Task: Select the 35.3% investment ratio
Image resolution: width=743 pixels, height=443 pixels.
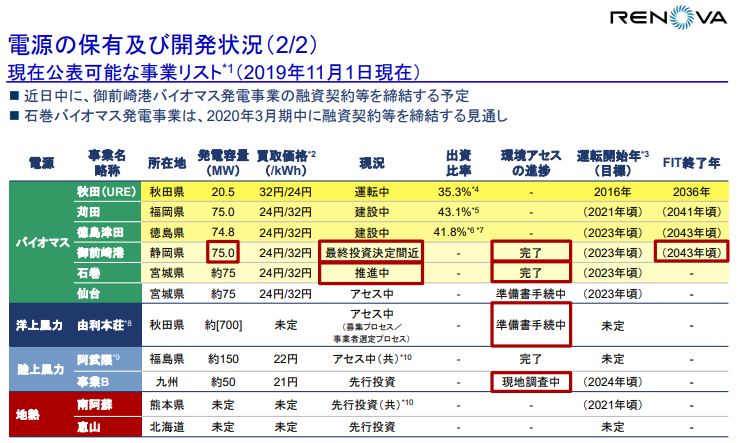Action: (458, 192)
